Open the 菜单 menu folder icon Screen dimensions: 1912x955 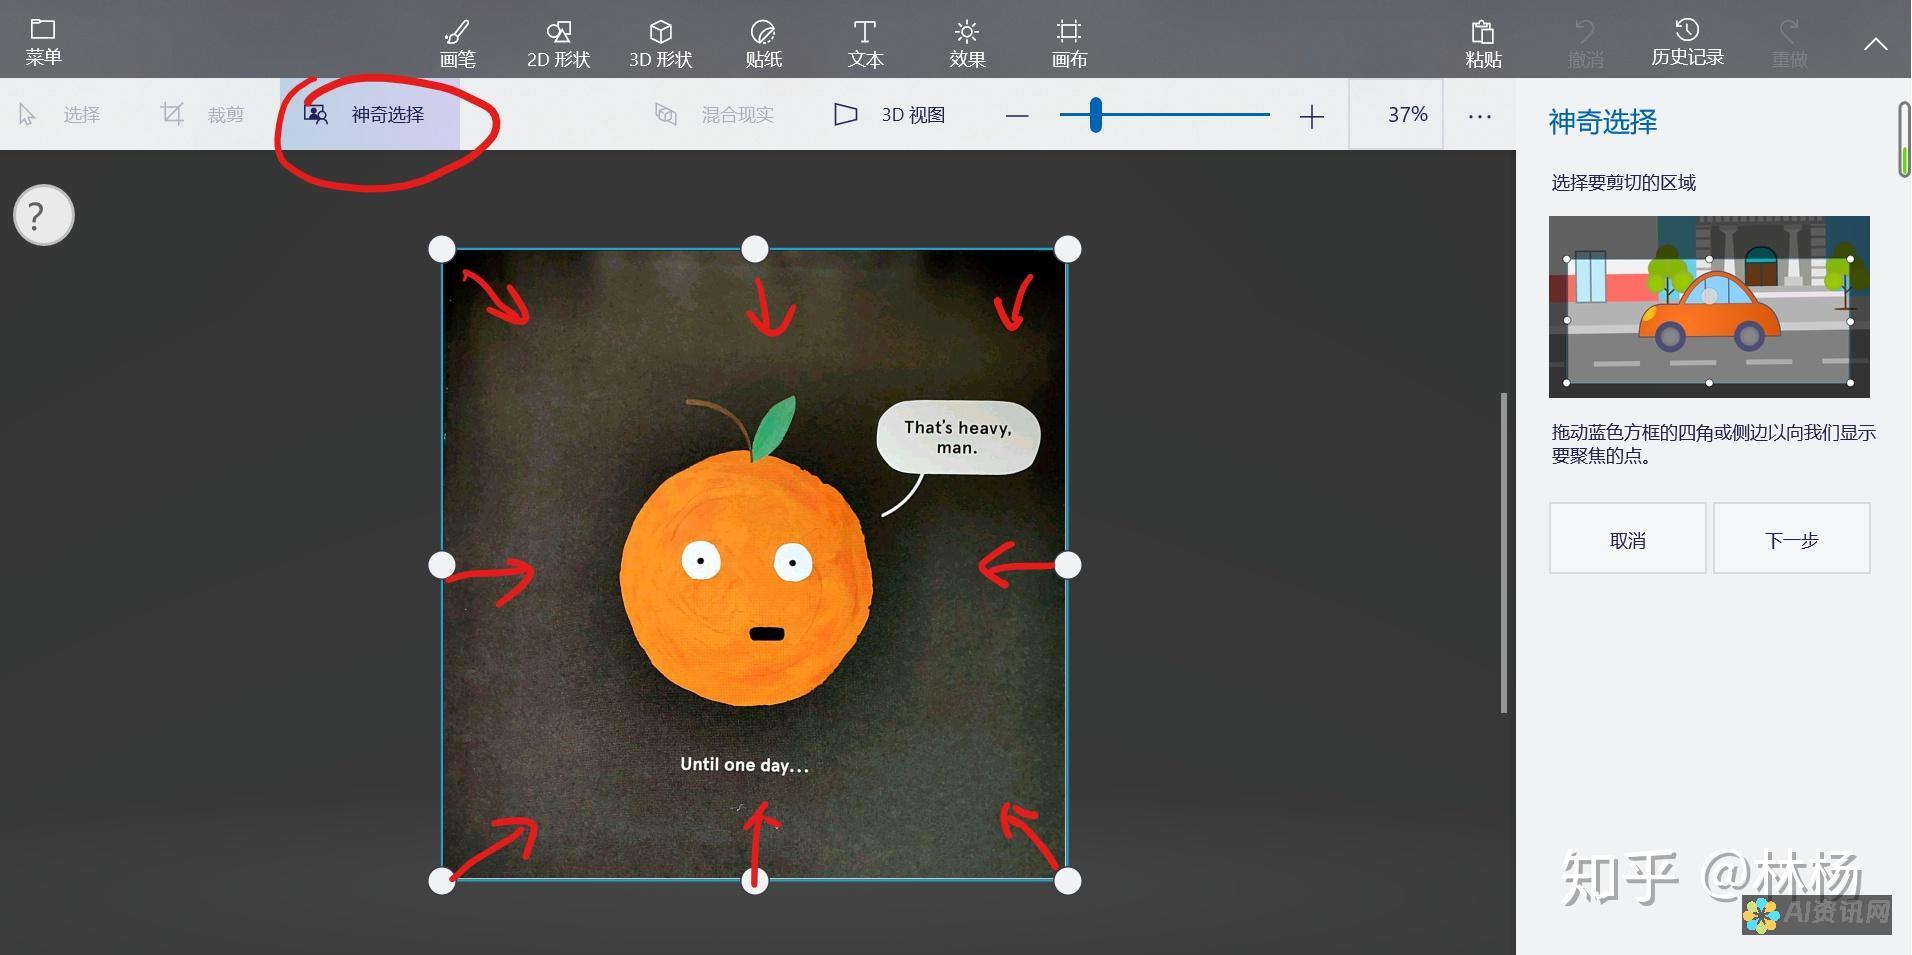coord(43,41)
